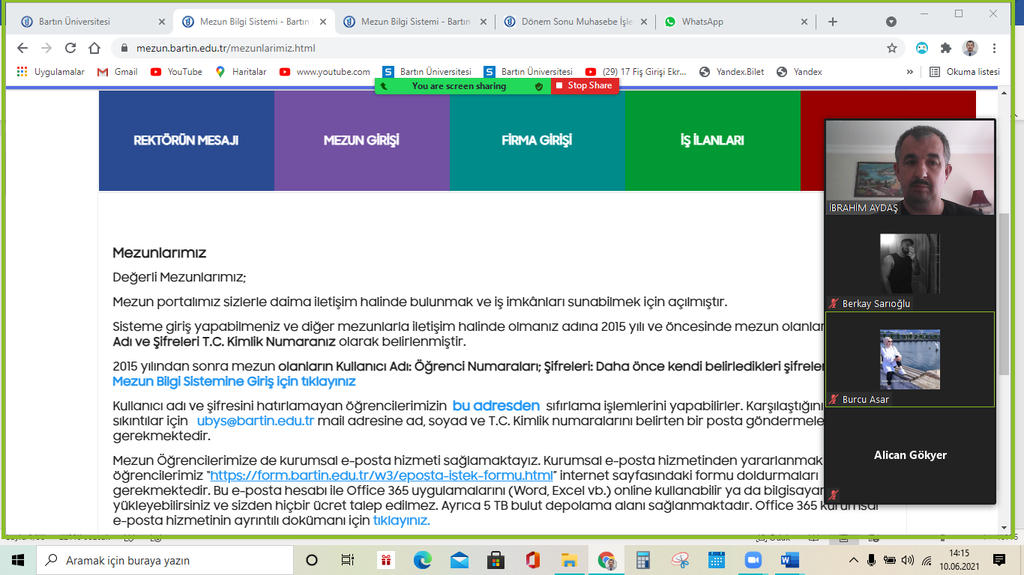Open Yandex.Bilet bookmark
This screenshot has height=575, width=1024.
coord(731,72)
